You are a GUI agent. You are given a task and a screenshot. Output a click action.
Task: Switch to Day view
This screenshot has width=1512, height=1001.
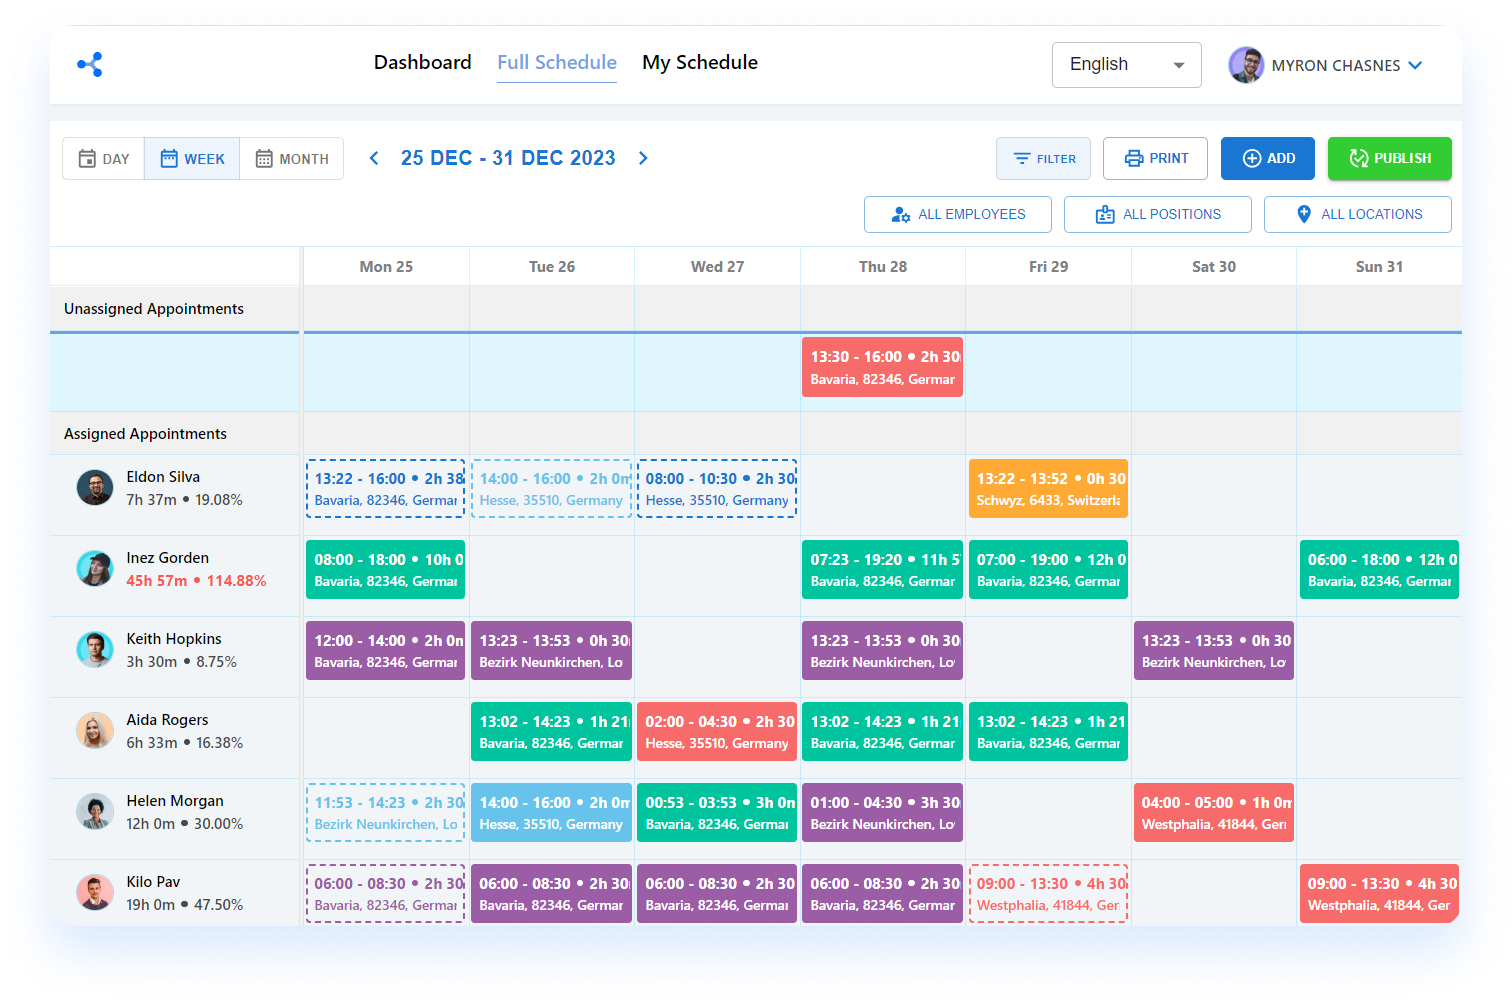pos(104,159)
